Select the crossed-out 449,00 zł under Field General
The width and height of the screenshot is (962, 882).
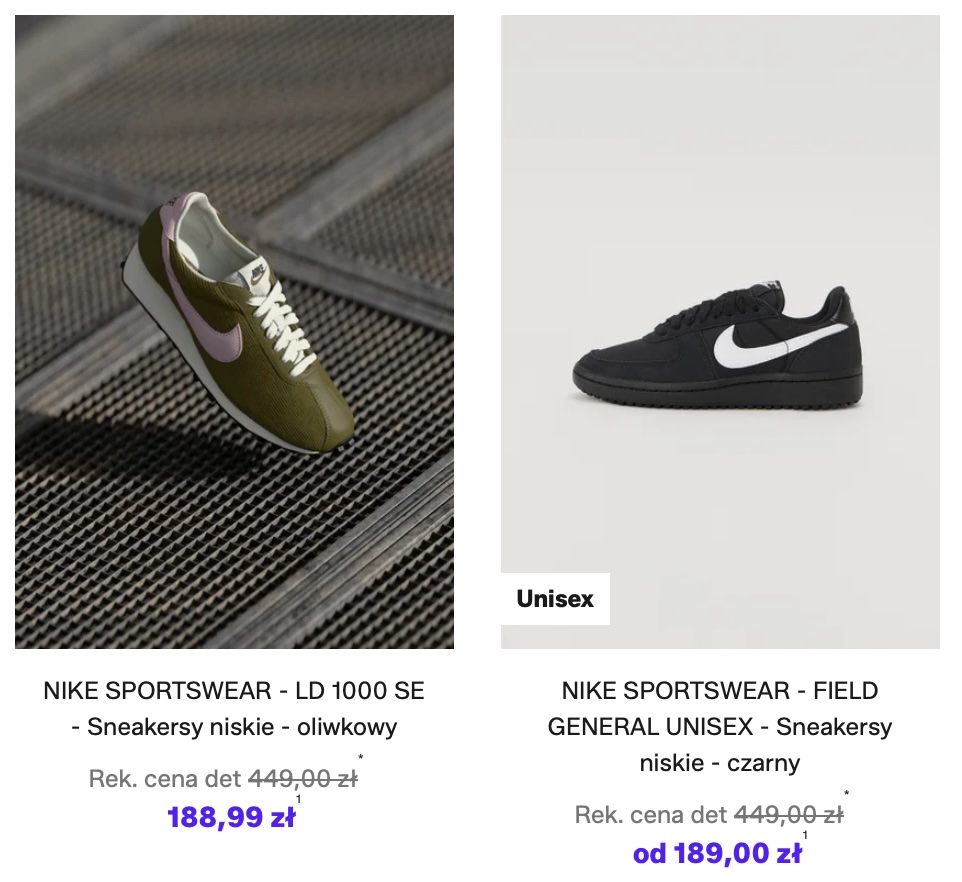788,815
